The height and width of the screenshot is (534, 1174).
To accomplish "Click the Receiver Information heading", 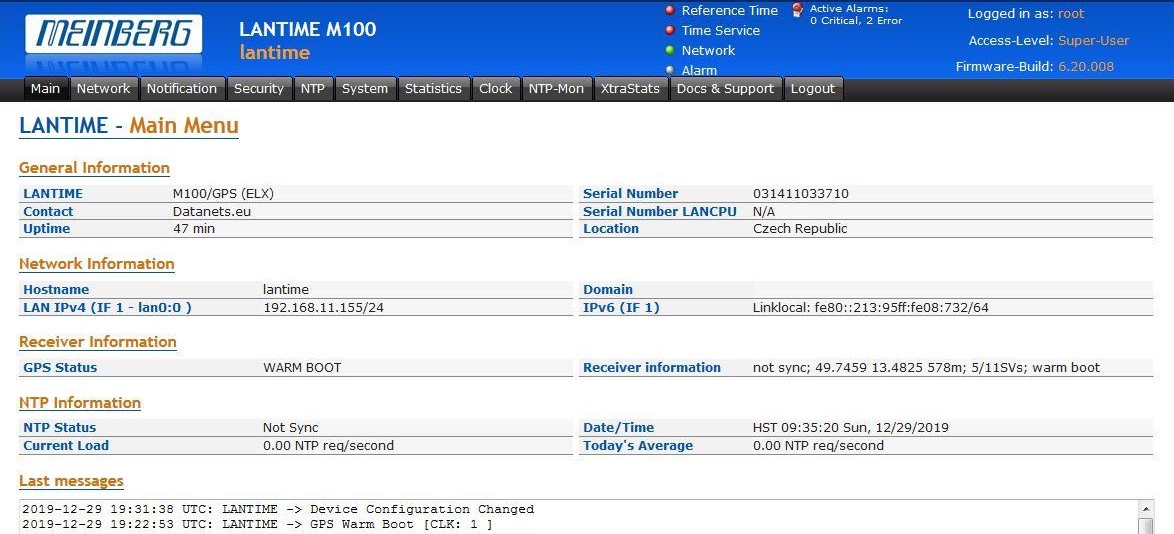I will (98, 342).
